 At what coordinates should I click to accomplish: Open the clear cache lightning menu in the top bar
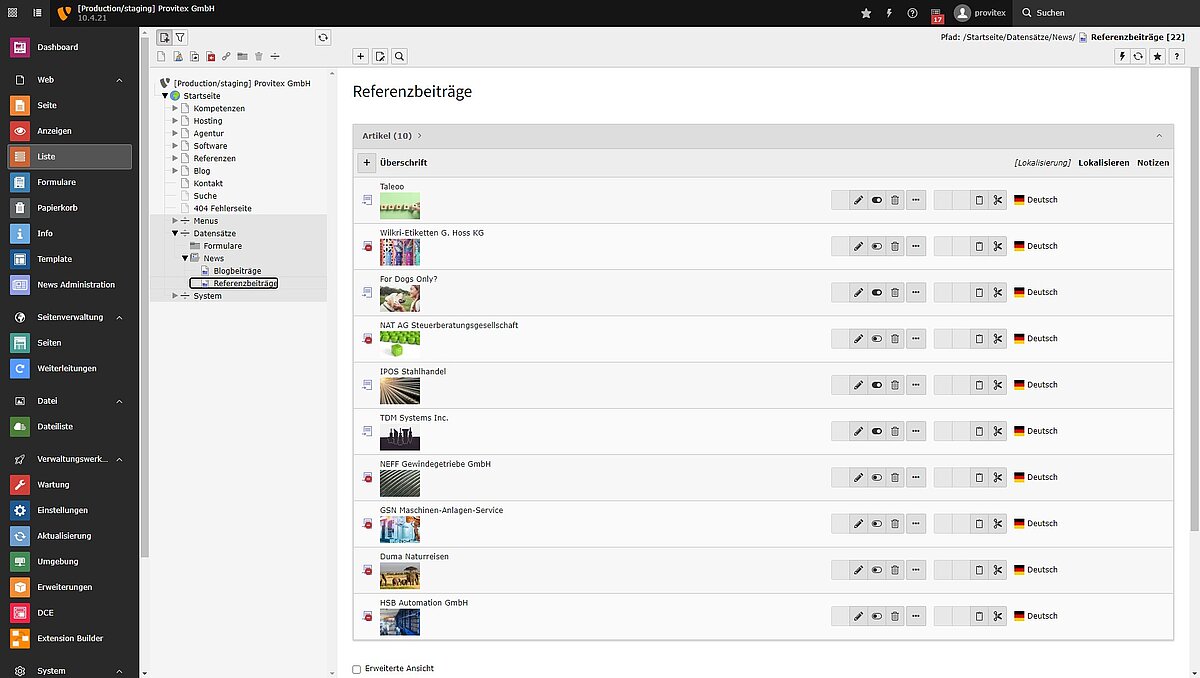coord(889,13)
